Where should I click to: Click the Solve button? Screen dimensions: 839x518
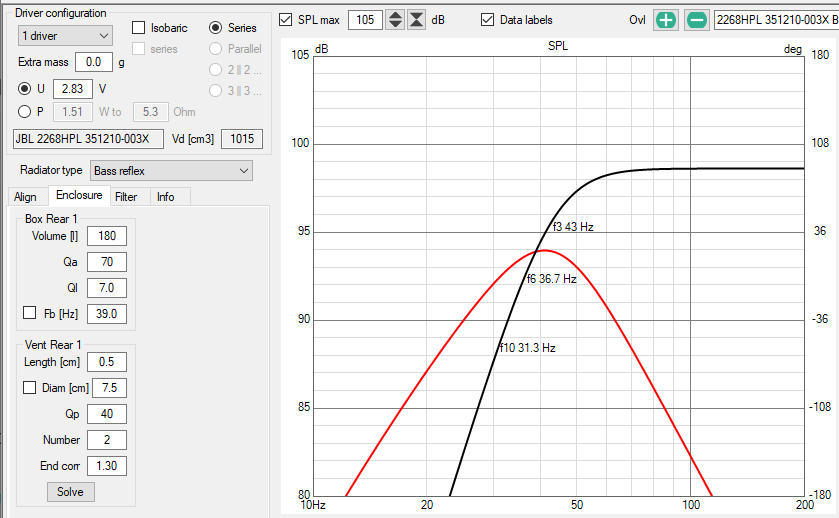coord(71,492)
